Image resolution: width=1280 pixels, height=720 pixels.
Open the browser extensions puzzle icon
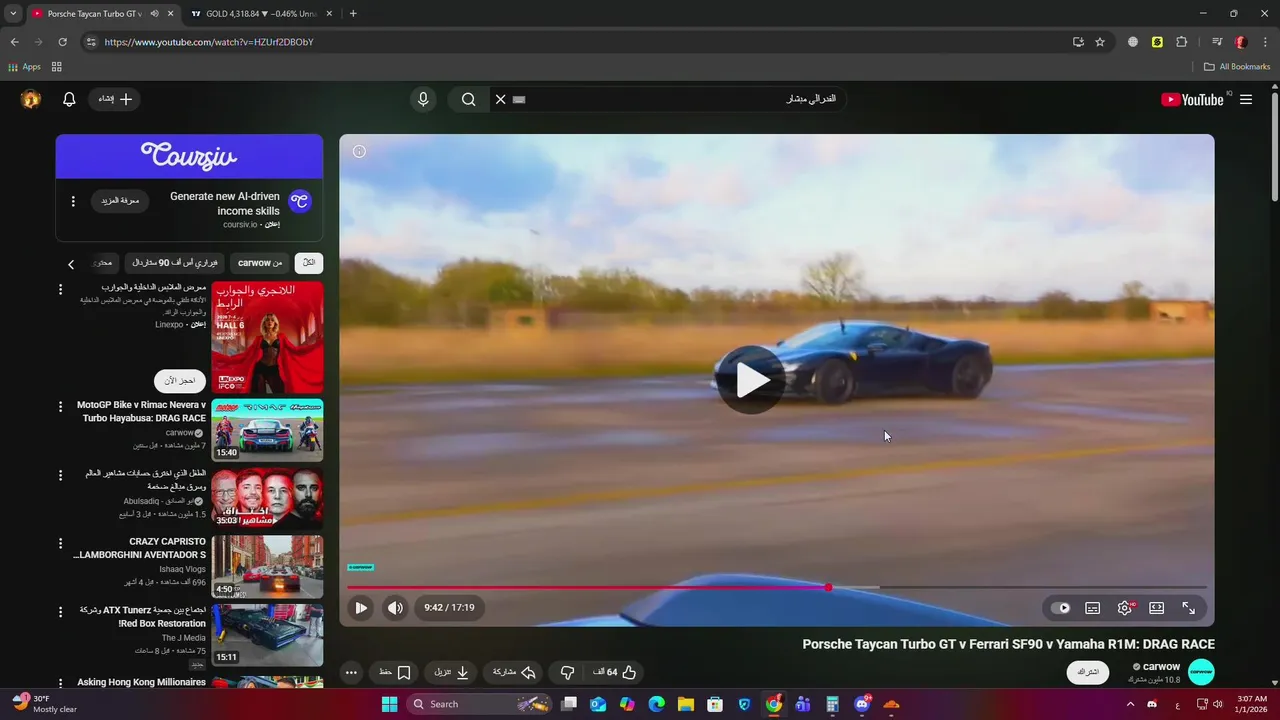pyautogui.click(x=1181, y=42)
